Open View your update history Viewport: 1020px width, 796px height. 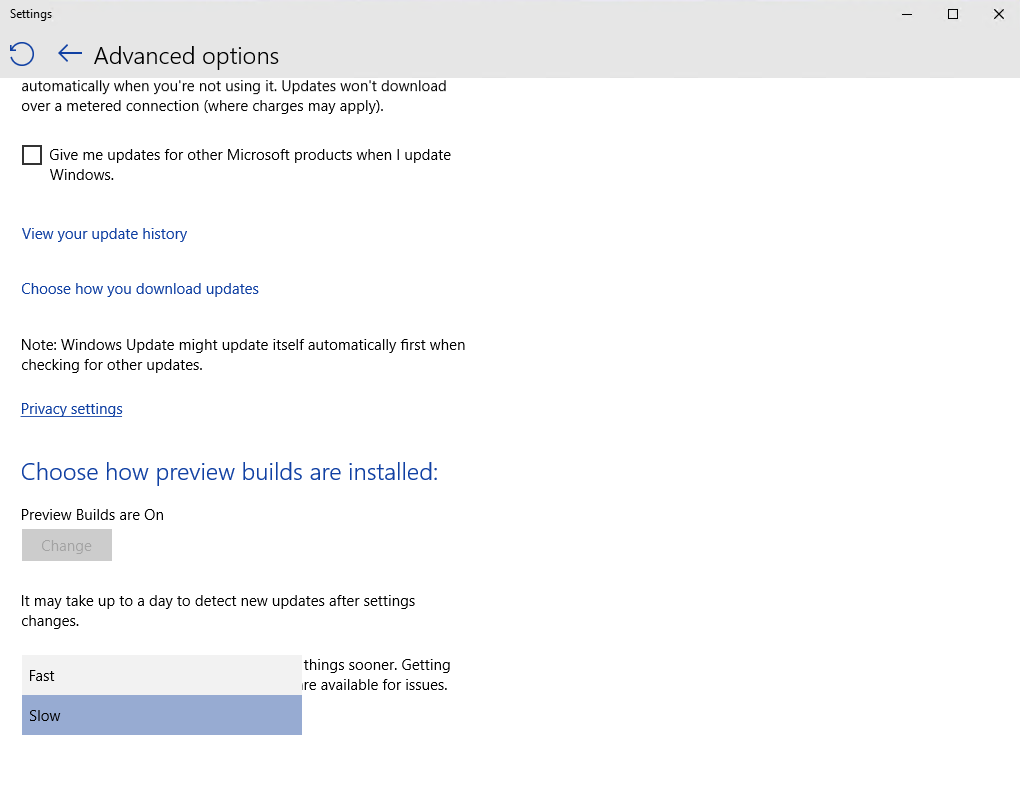click(104, 234)
